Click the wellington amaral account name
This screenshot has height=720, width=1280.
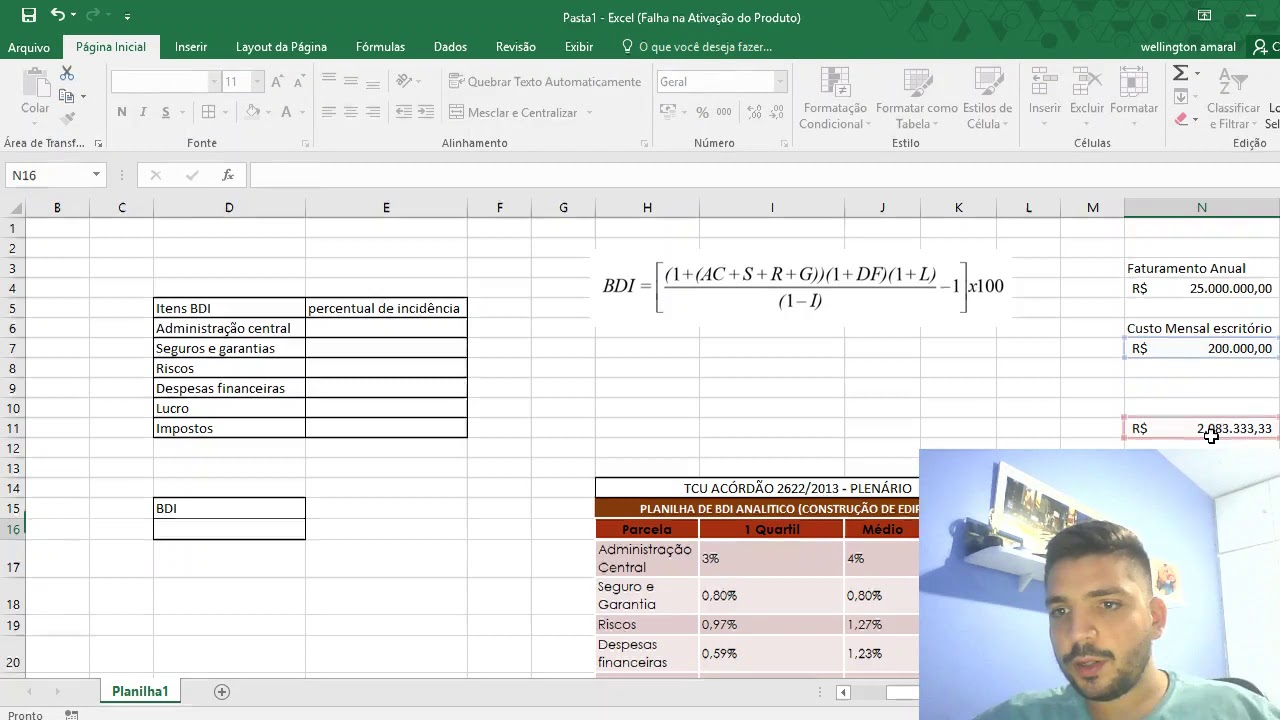1188,47
